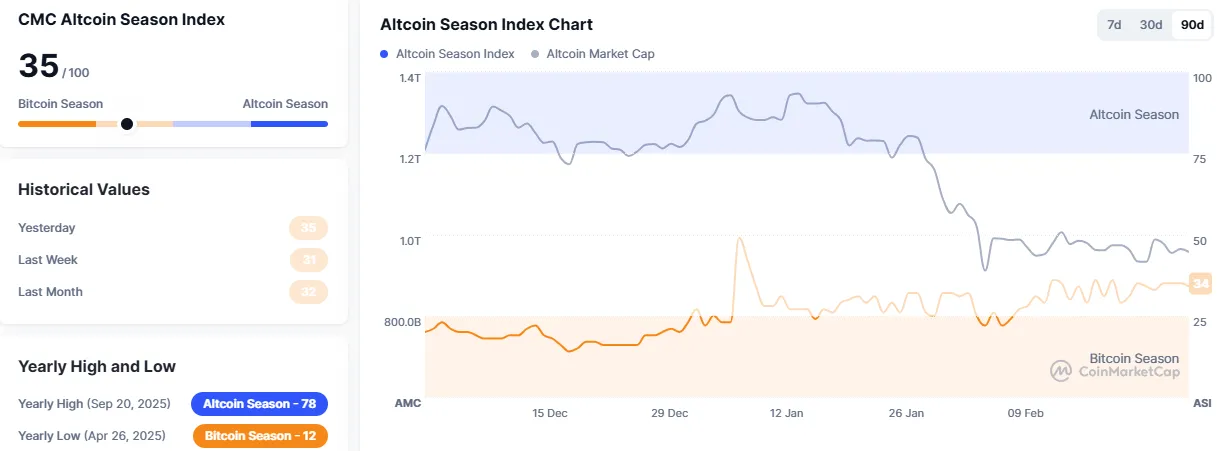This screenshot has height=451, width=1217.
Task: Select the 90d chart range
Action: (x=1192, y=25)
